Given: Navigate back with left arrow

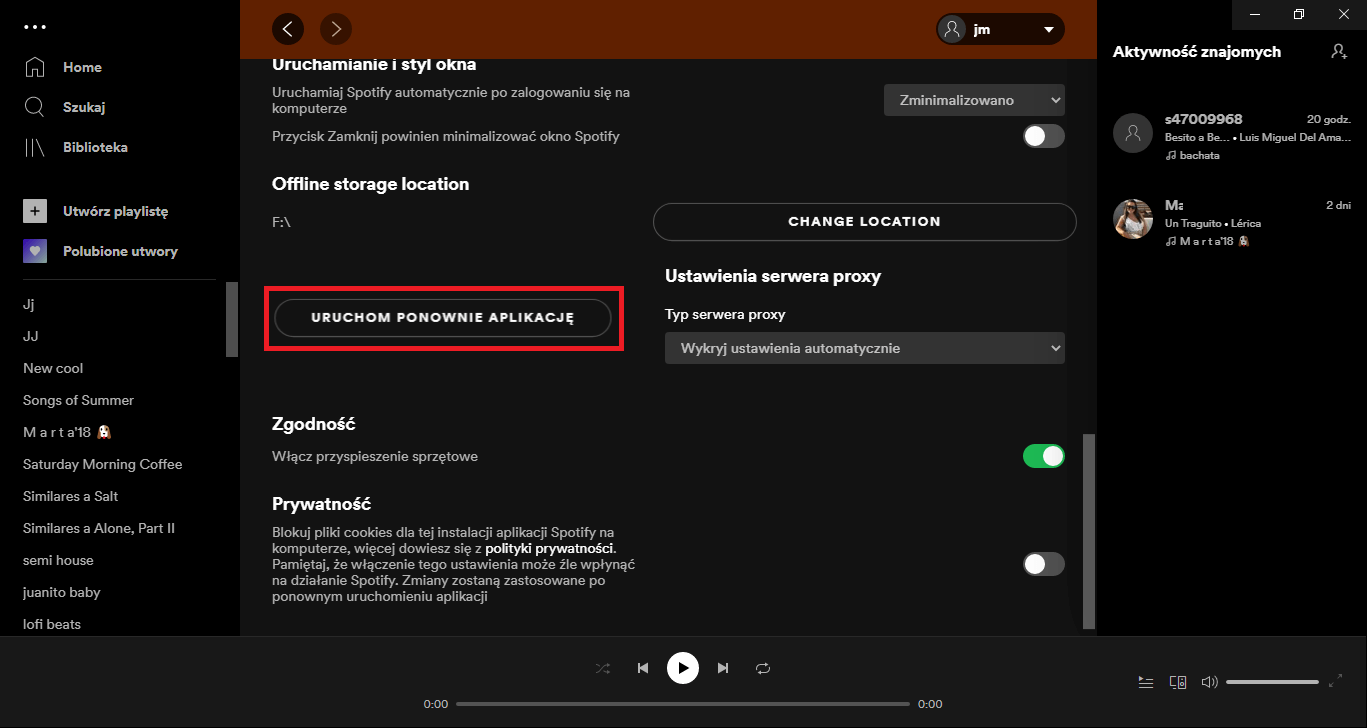Looking at the screenshot, I should 288,29.
